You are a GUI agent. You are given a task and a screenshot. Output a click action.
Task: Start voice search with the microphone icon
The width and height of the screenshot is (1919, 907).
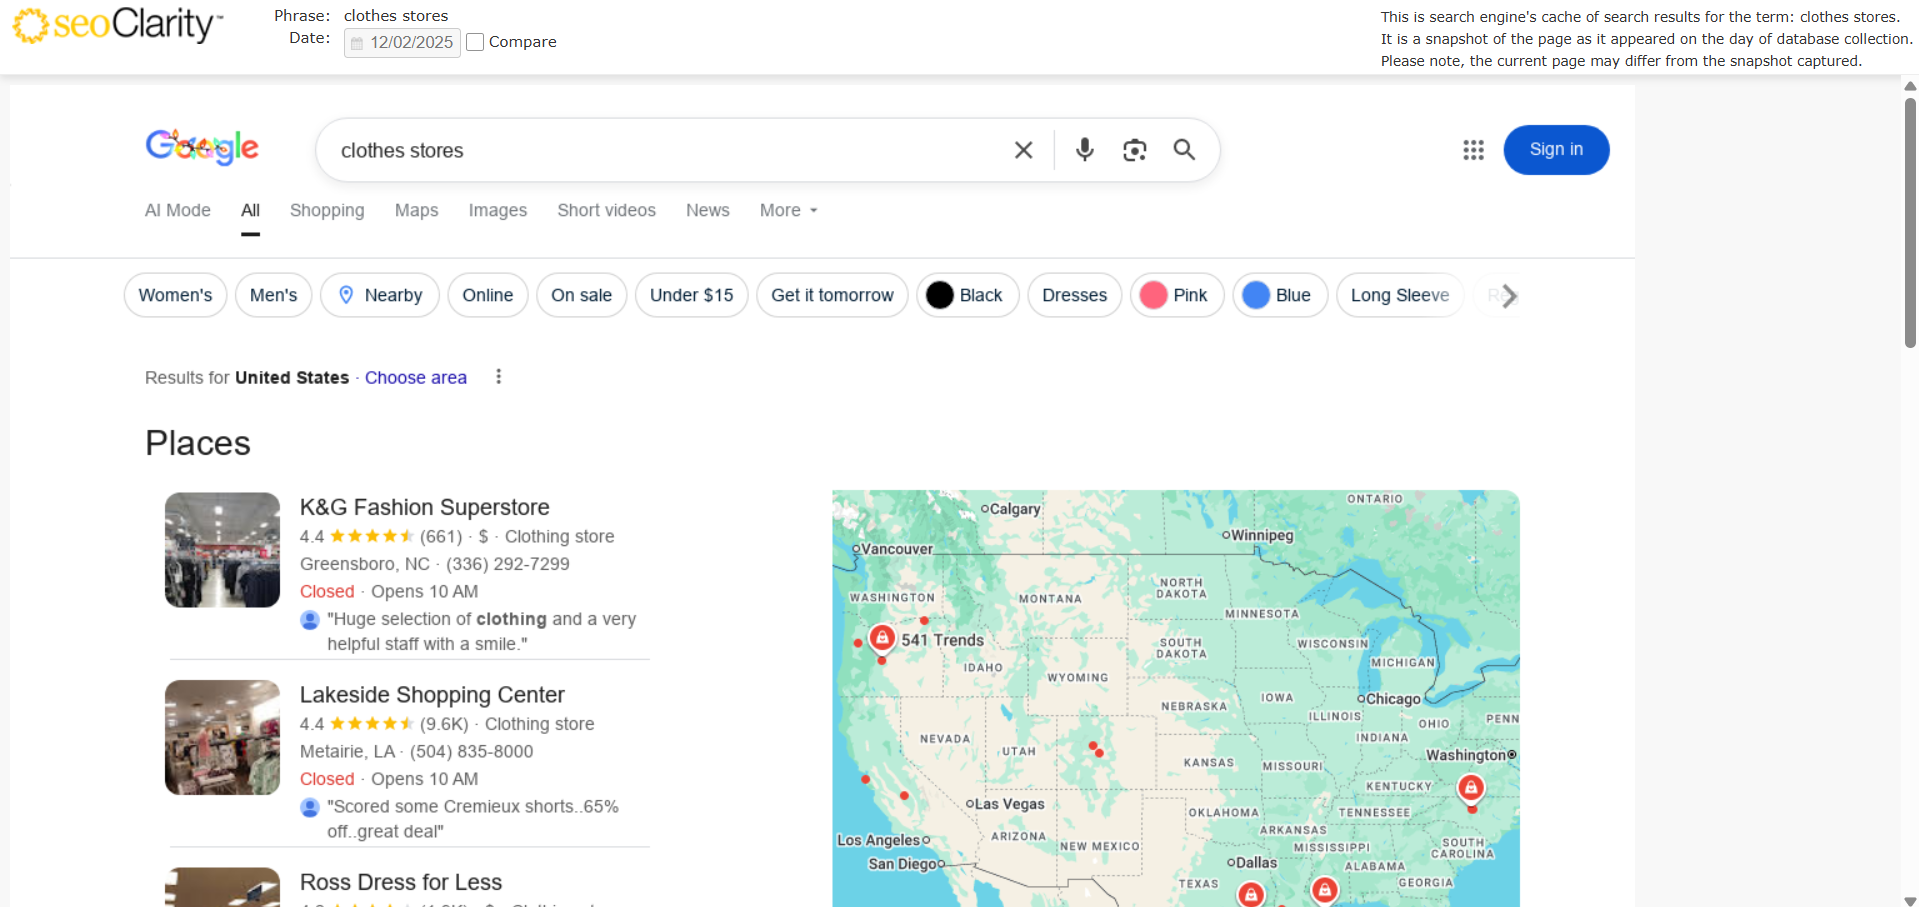click(x=1084, y=150)
